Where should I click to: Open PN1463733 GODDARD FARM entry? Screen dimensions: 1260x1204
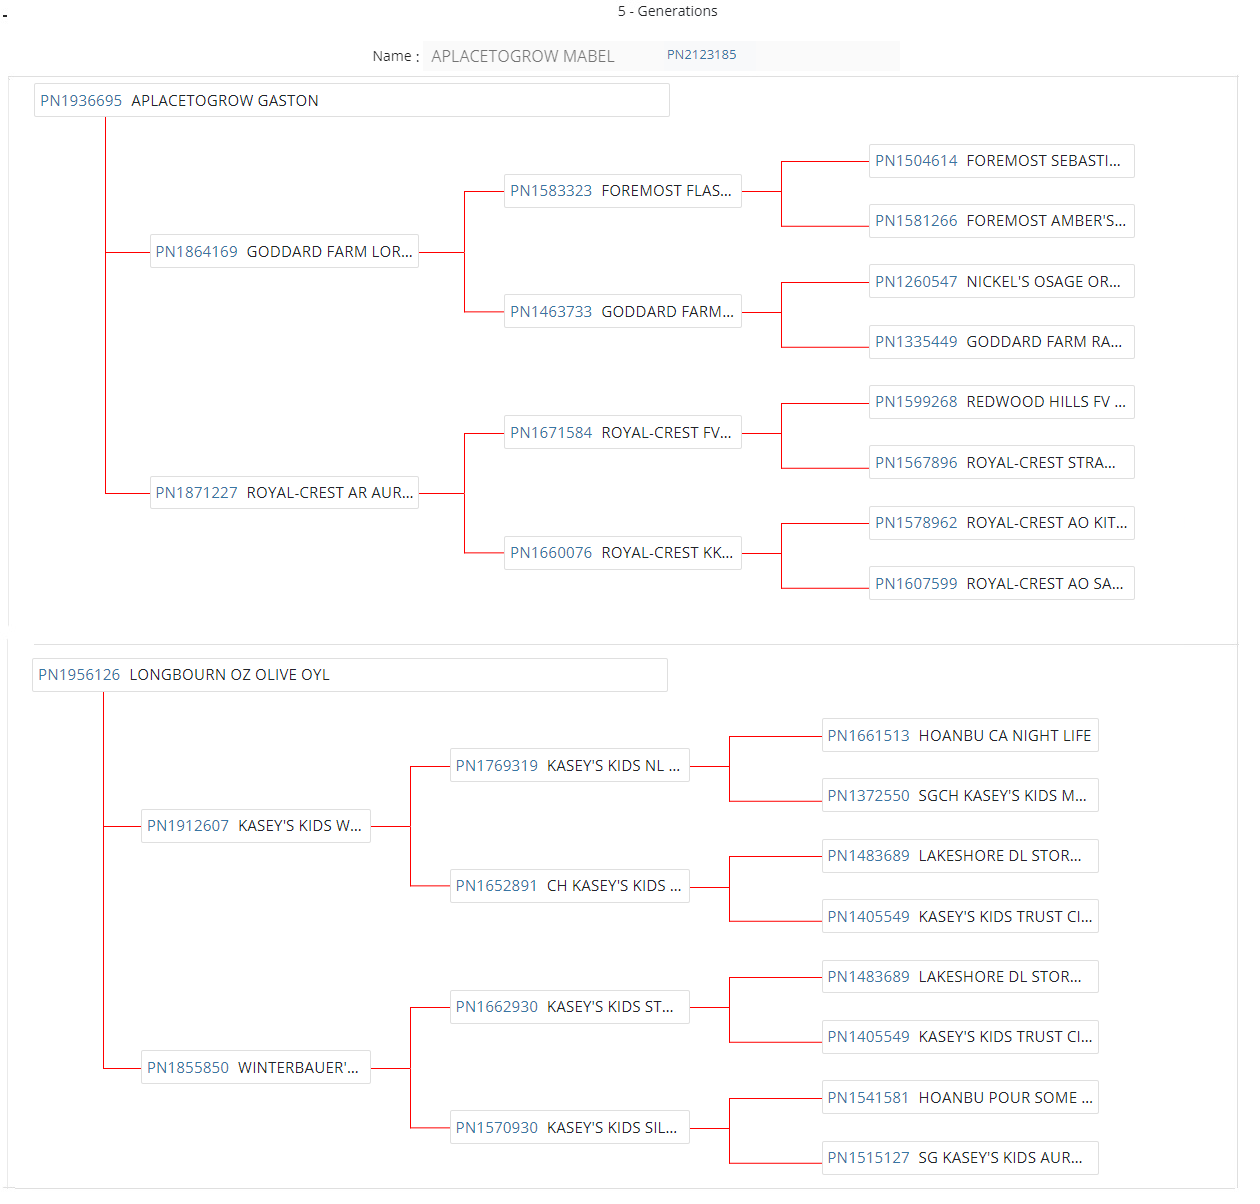pyautogui.click(x=621, y=312)
